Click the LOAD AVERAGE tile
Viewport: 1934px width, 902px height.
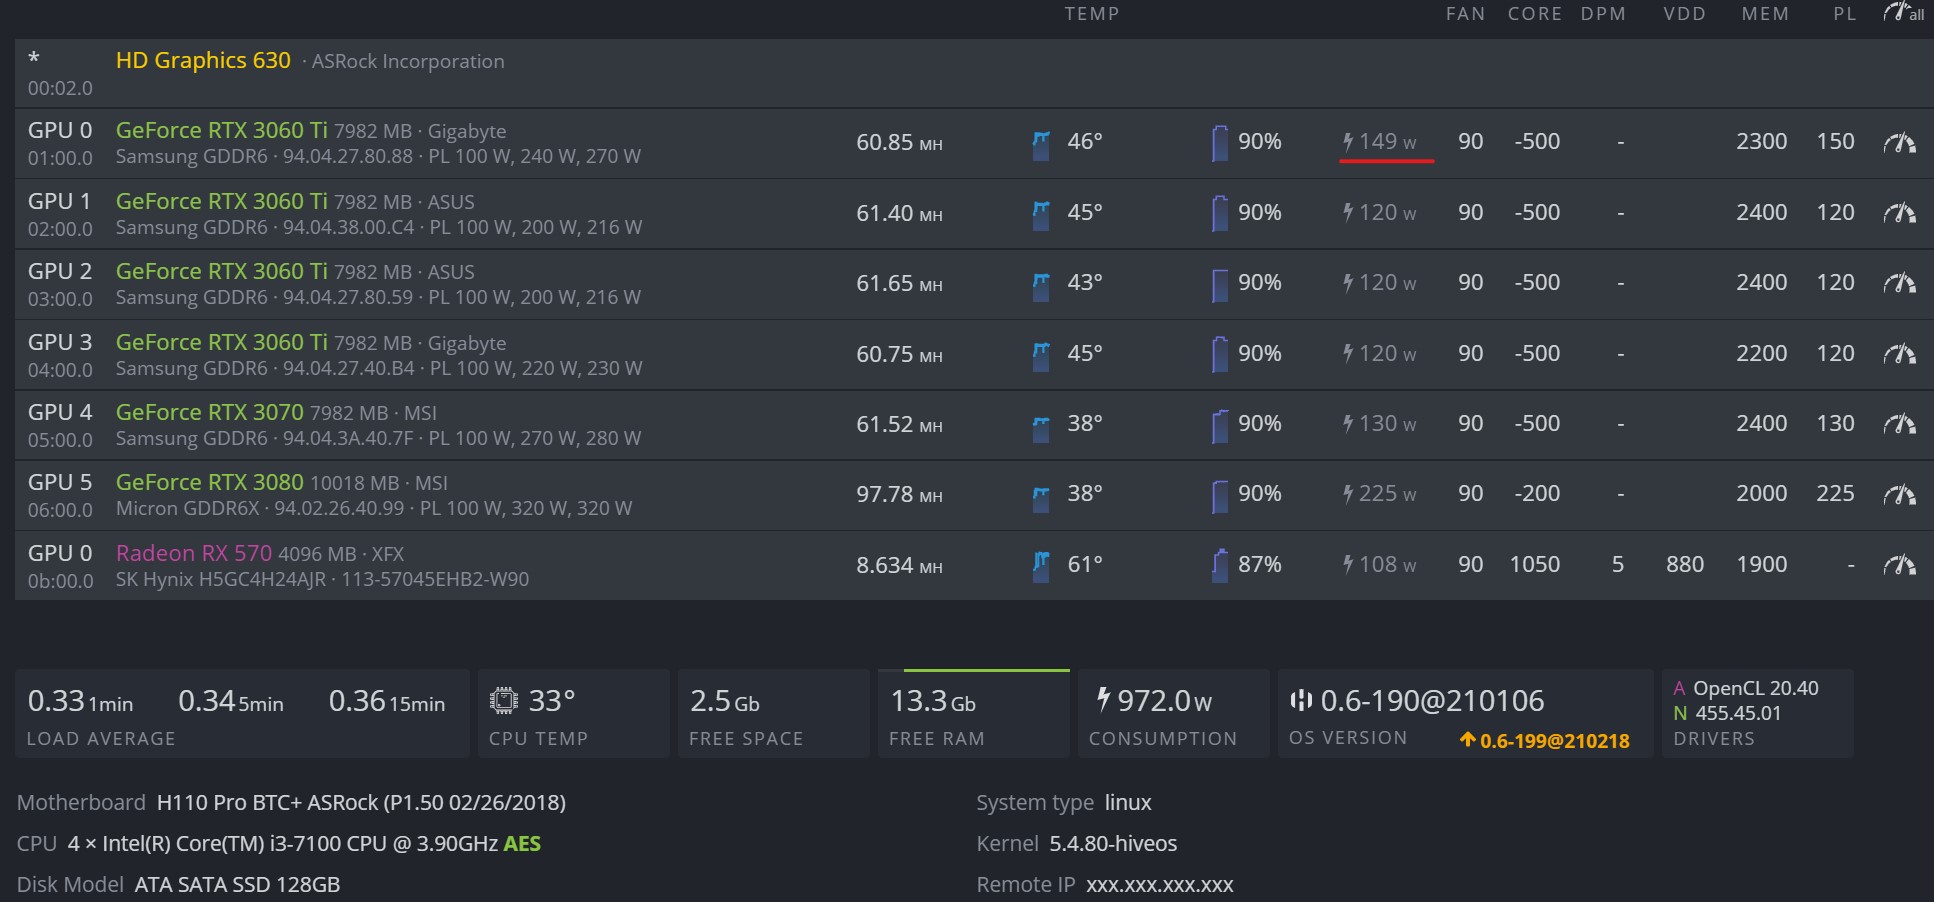pyautogui.click(x=242, y=713)
